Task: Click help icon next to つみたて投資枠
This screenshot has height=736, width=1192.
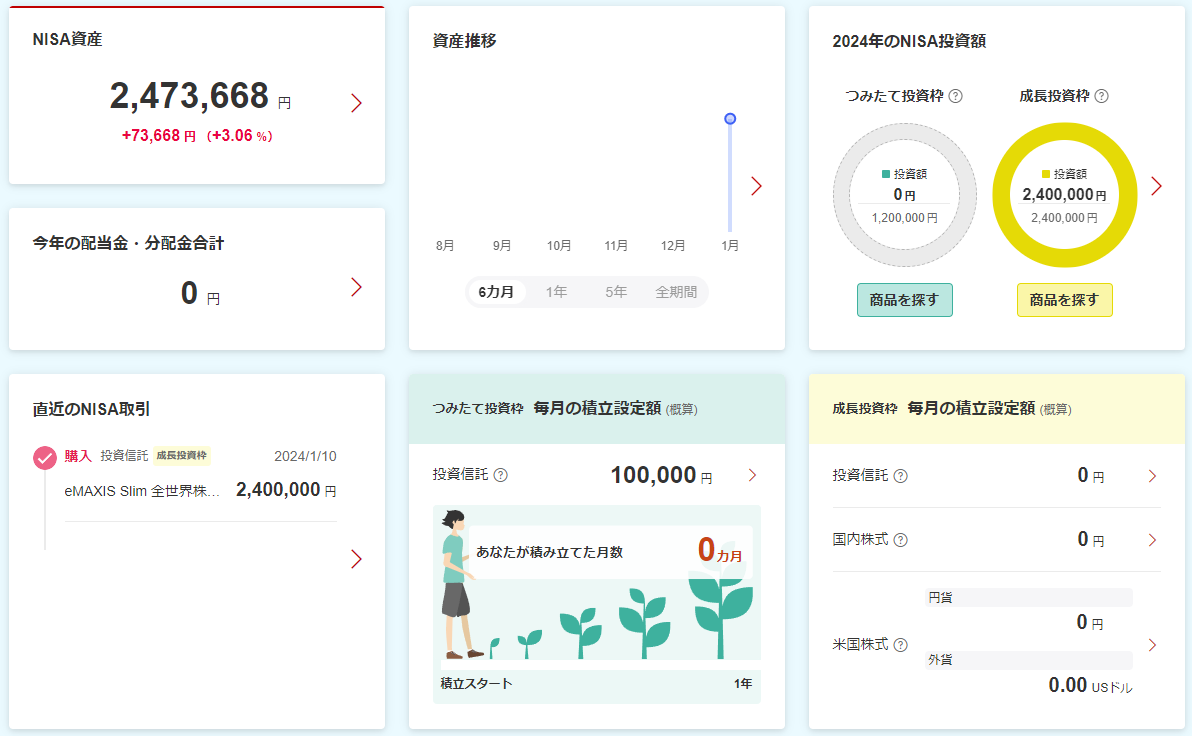Action: pyautogui.click(x=956, y=96)
